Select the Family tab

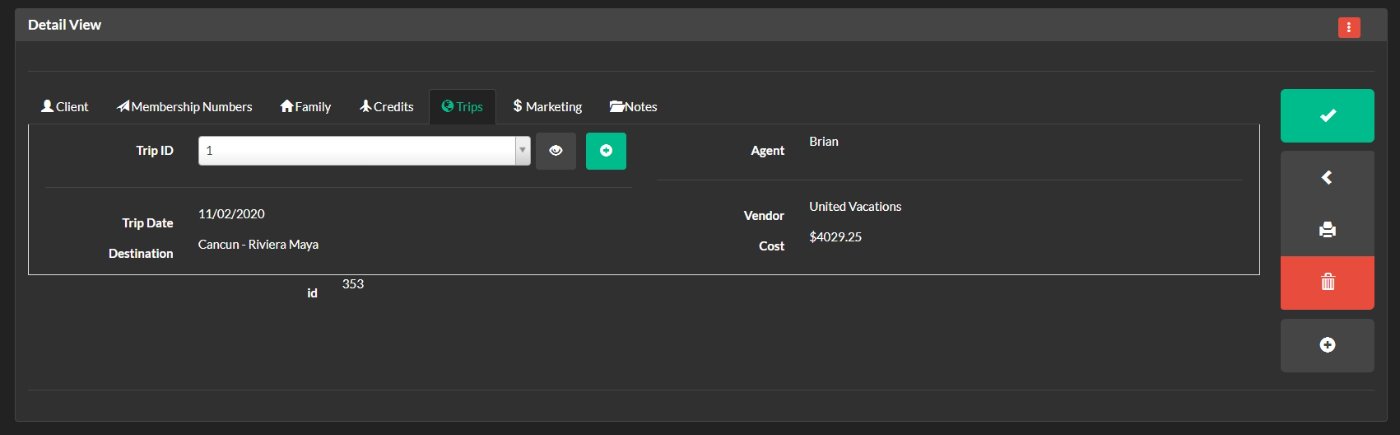(306, 107)
